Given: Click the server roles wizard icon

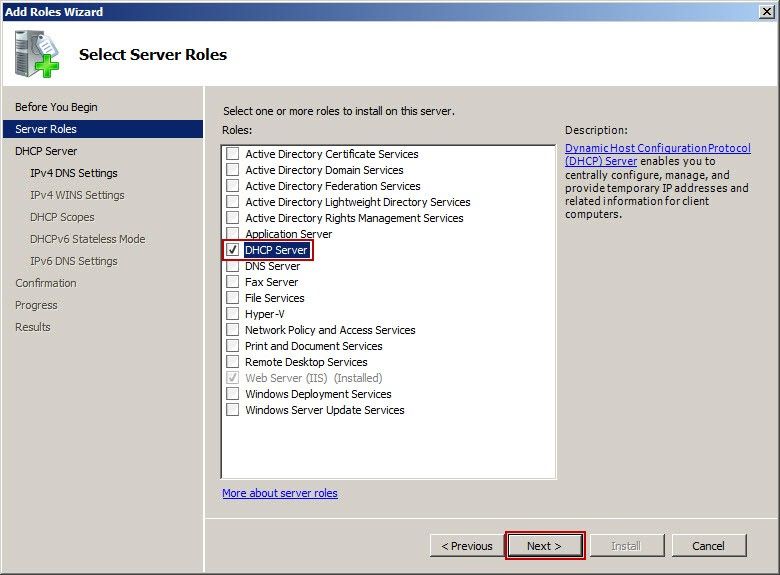Looking at the screenshot, I should pyautogui.click(x=37, y=54).
